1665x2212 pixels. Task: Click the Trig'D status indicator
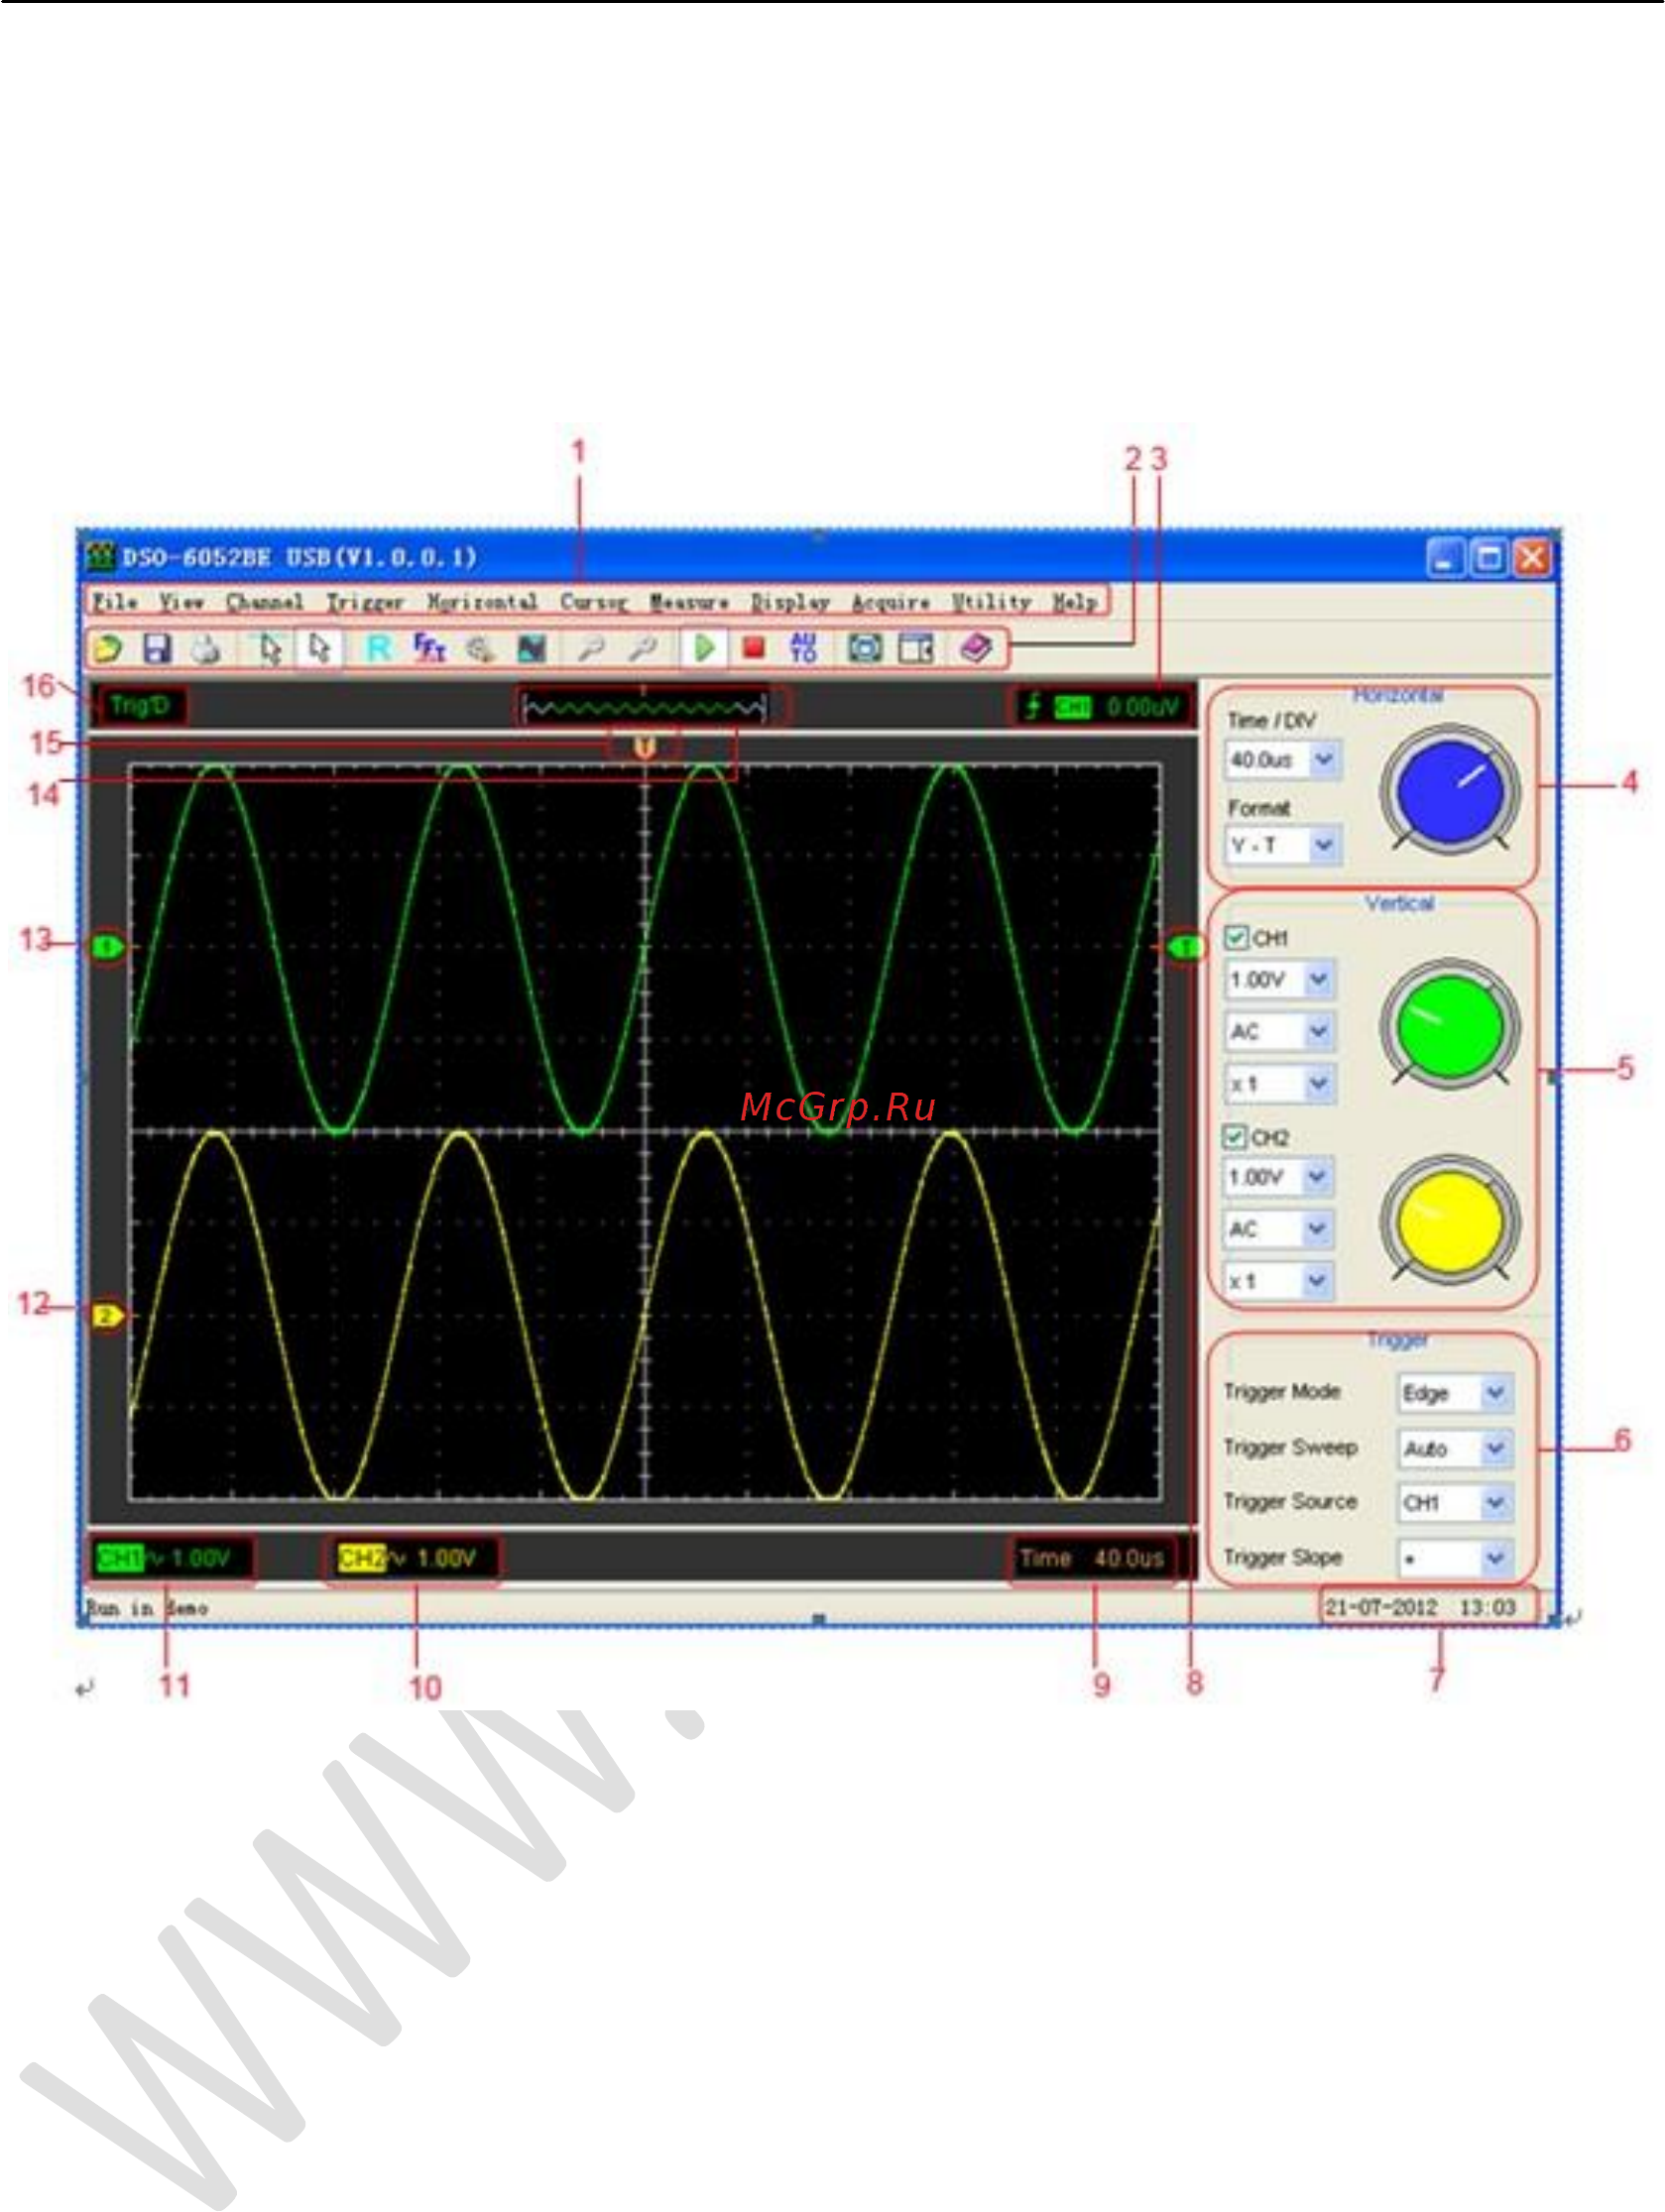point(140,706)
